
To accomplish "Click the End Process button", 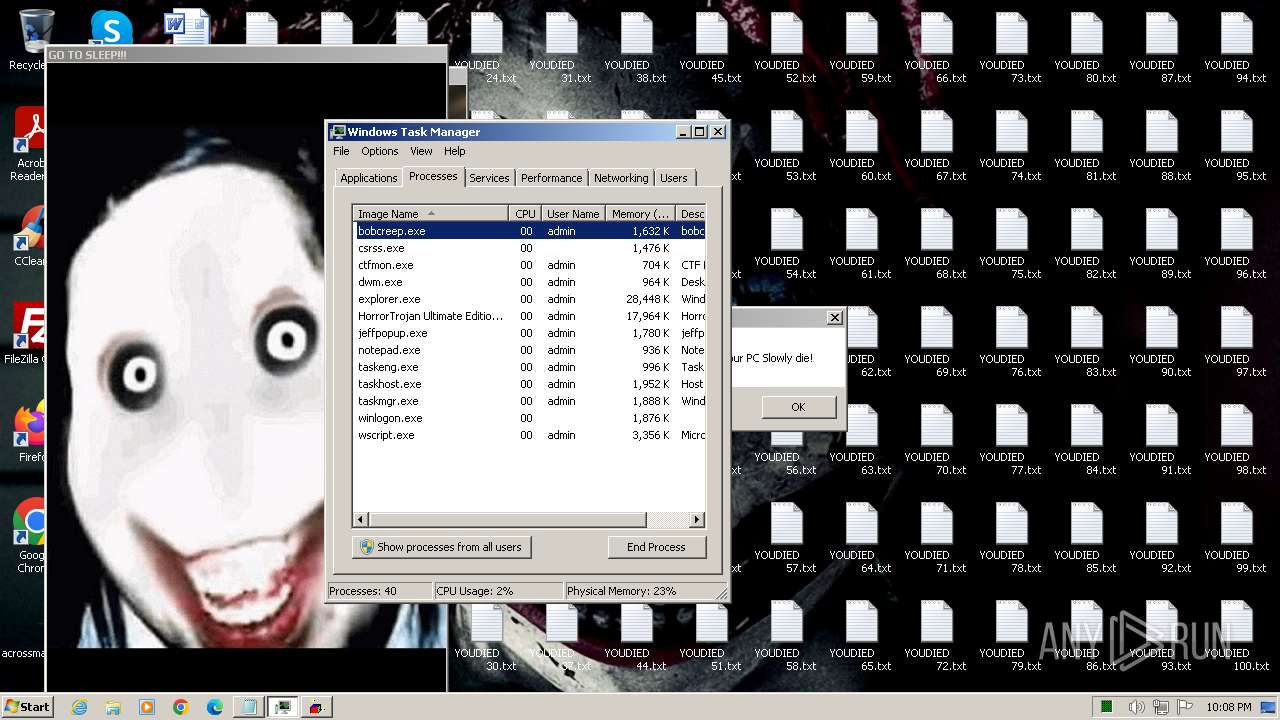I will coord(656,547).
